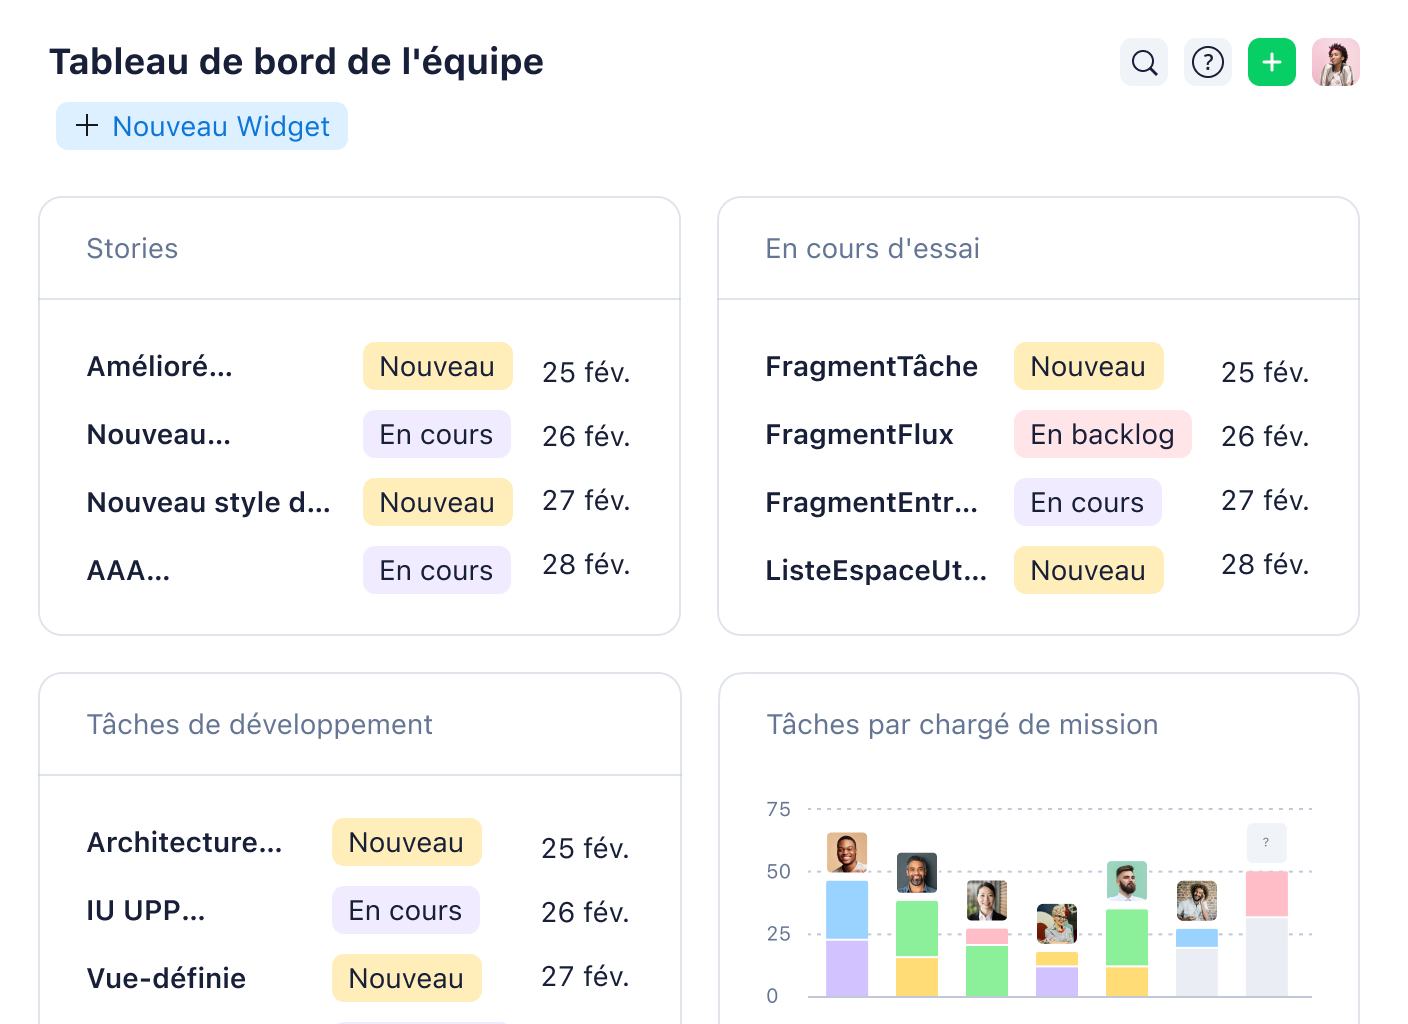The width and height of the screenshot is (1408, 1024).
Task: Click the pink segment of the last bar
Action: coord(1265,895)
